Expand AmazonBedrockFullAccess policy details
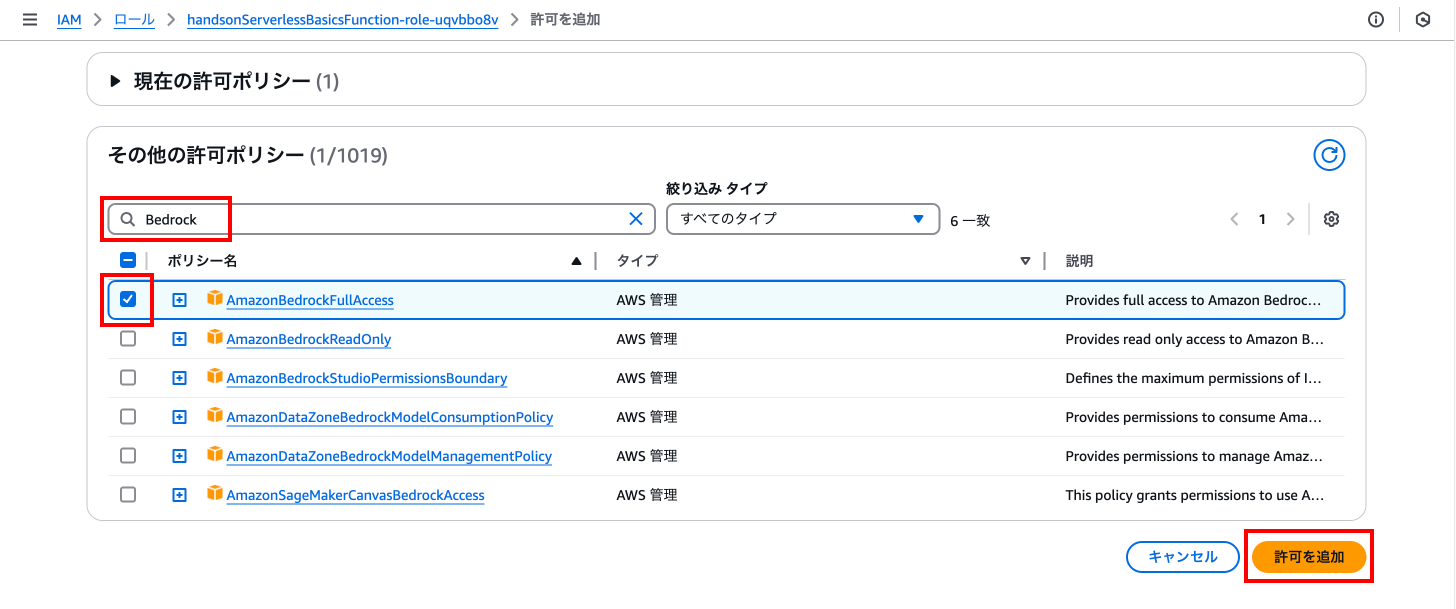Viewport: 1456px width, 609px height. click(x=180, y=300)
